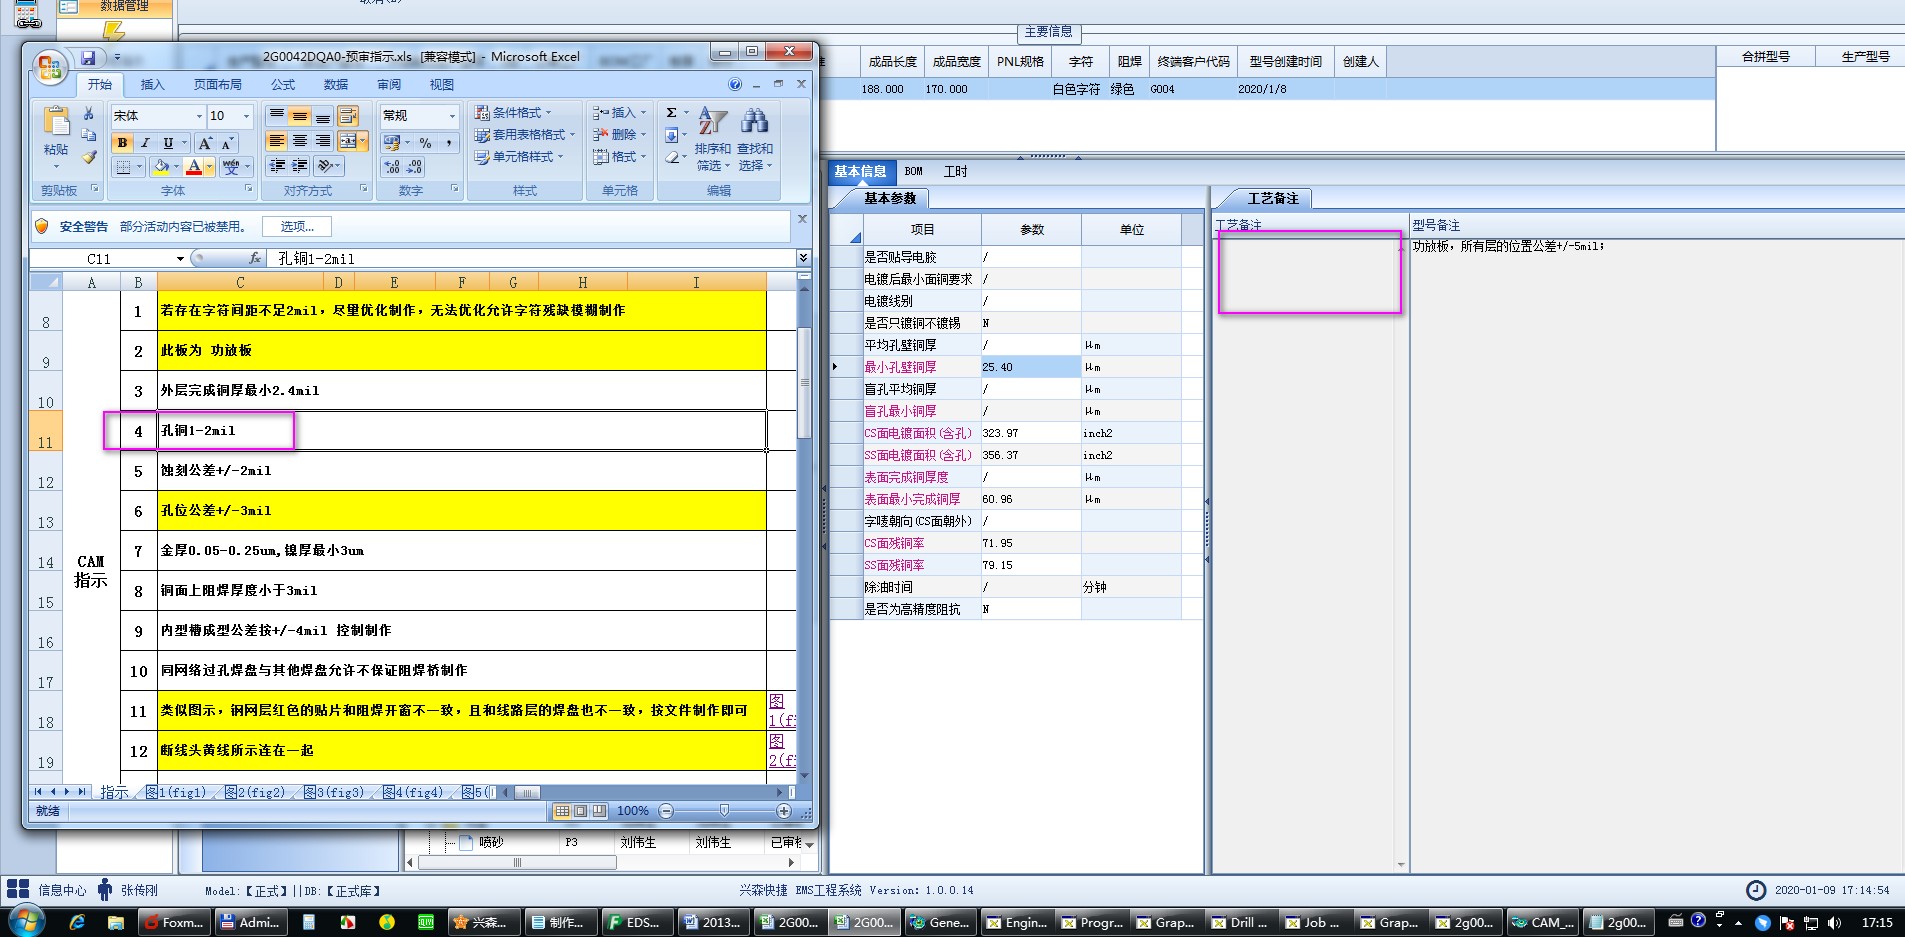The width and height of the screenshot is (1905, 937).
Task: Open the font name 宋体 dropdown
Action: click(198, 116)
